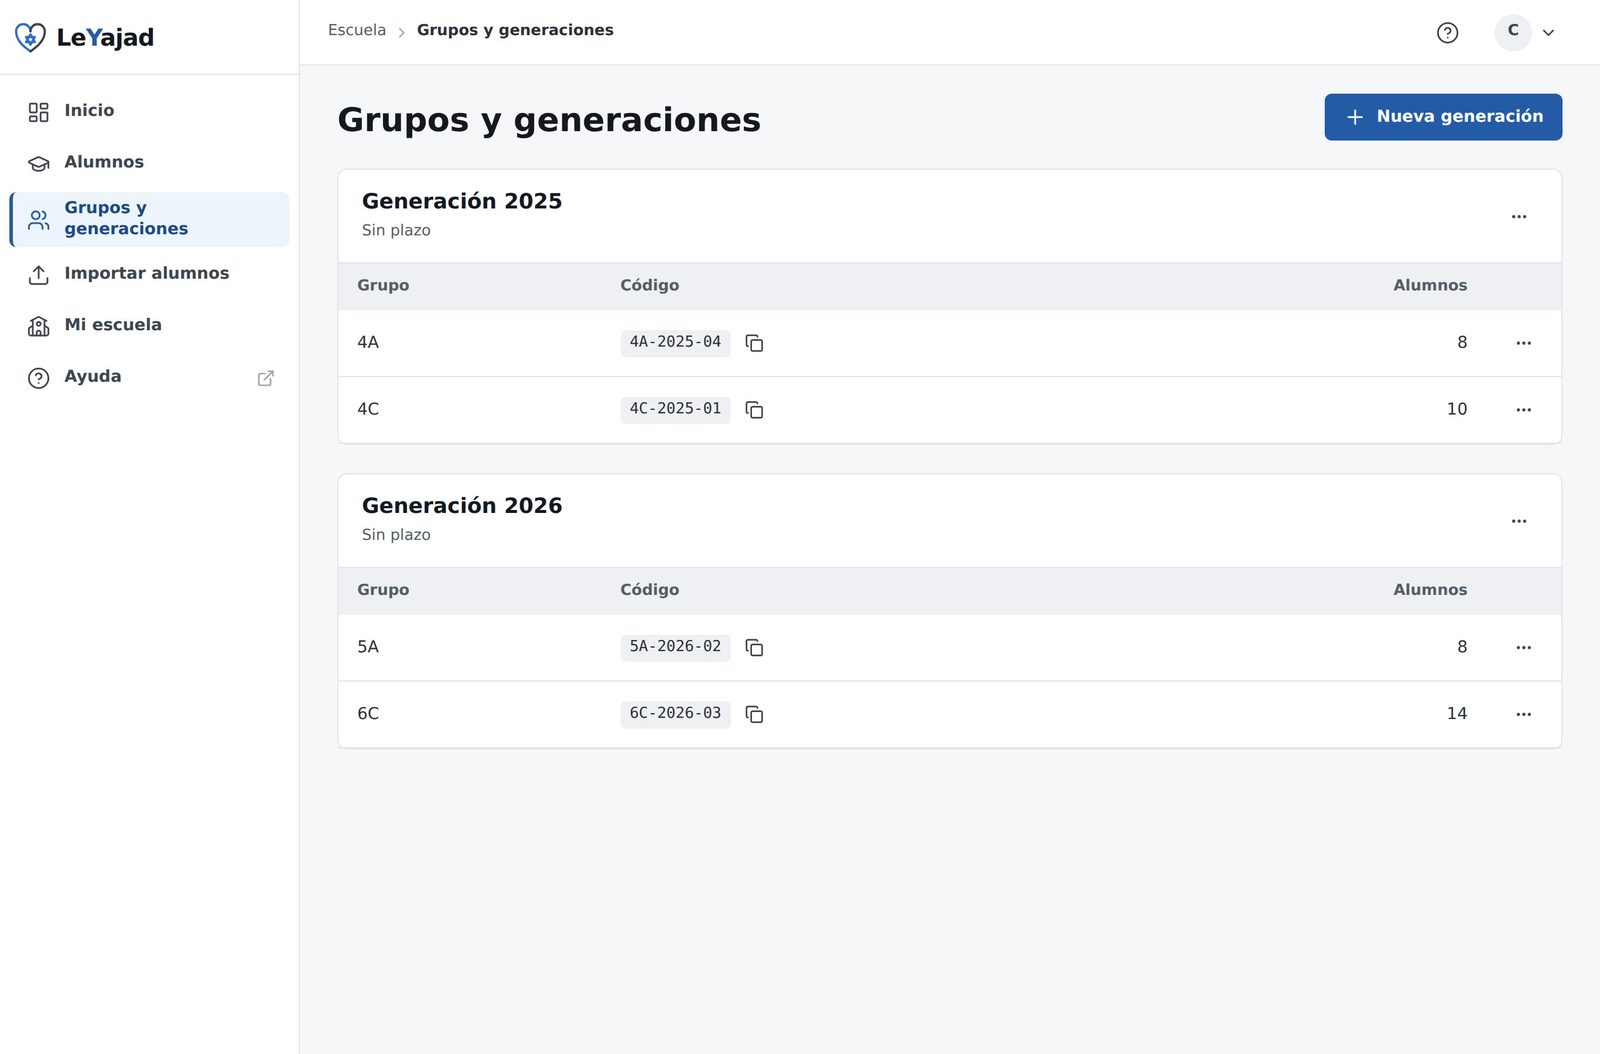1600x1054 pixels.
Task: Open Generación 2025 options menu
Action: [1519, 217]
